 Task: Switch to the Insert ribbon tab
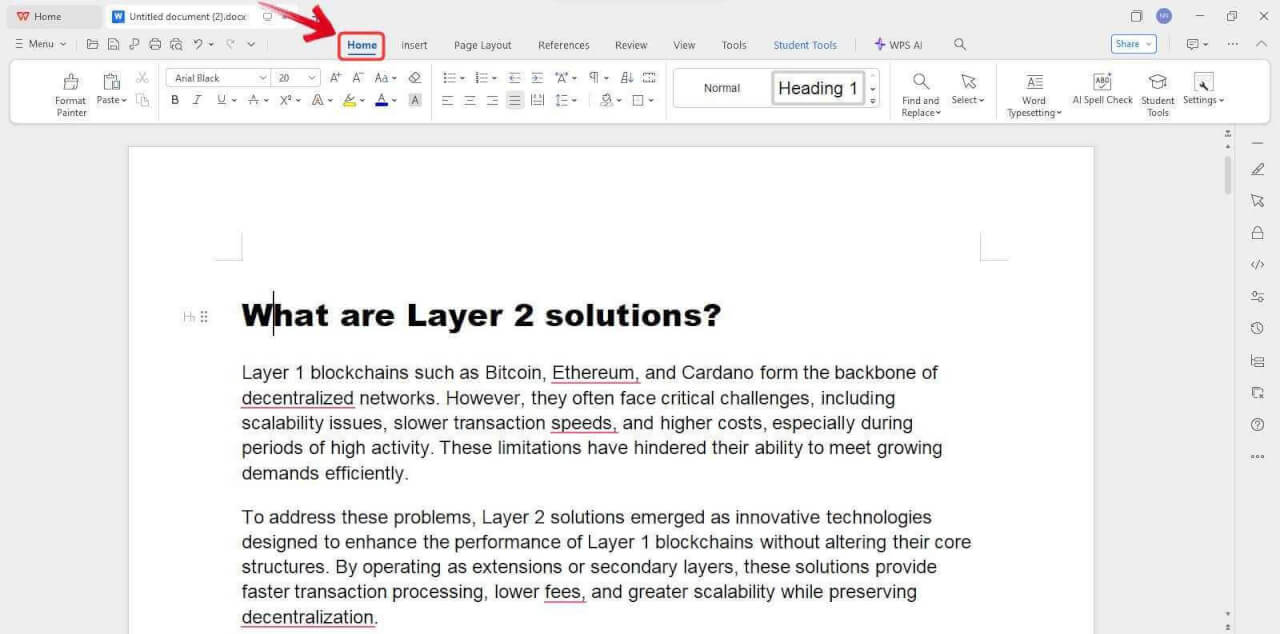click(414, 45)
